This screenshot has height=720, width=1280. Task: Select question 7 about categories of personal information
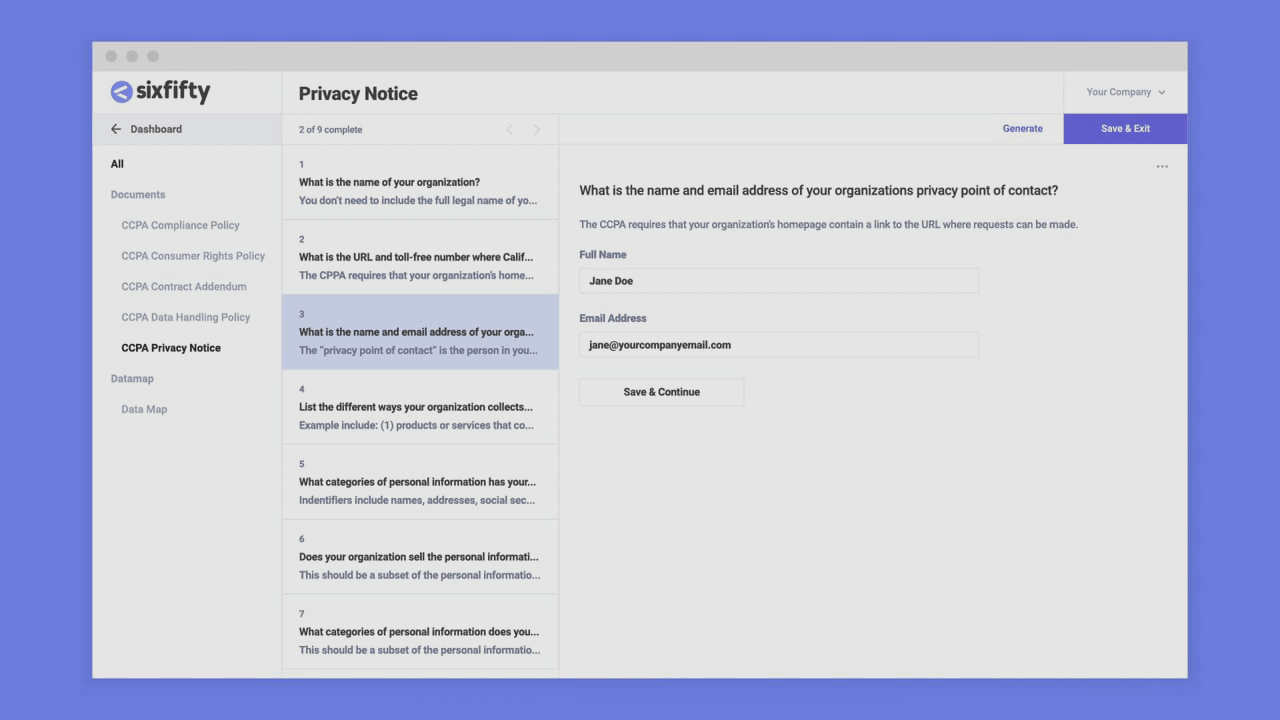(x=420, y=632)
